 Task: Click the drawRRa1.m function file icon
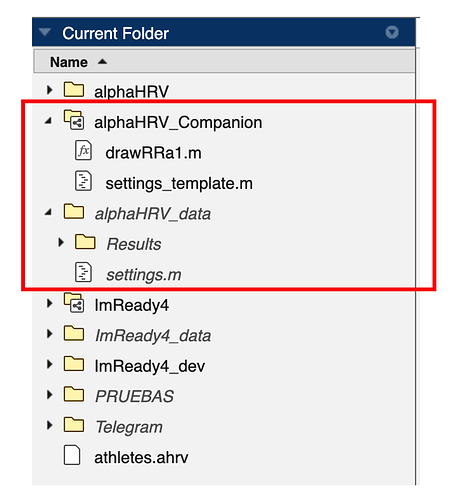[x=83, y=150]
